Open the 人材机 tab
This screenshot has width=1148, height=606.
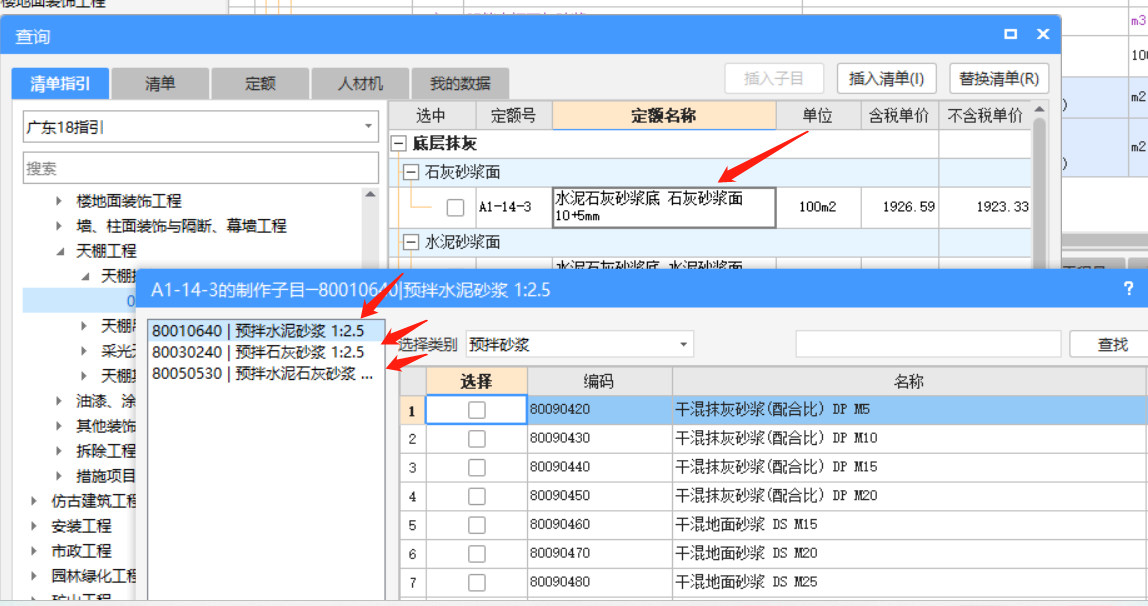pos(360,83)
